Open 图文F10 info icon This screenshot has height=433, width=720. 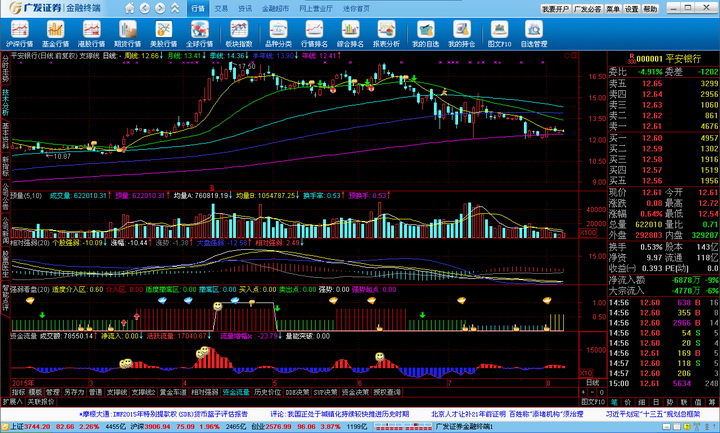499,34
